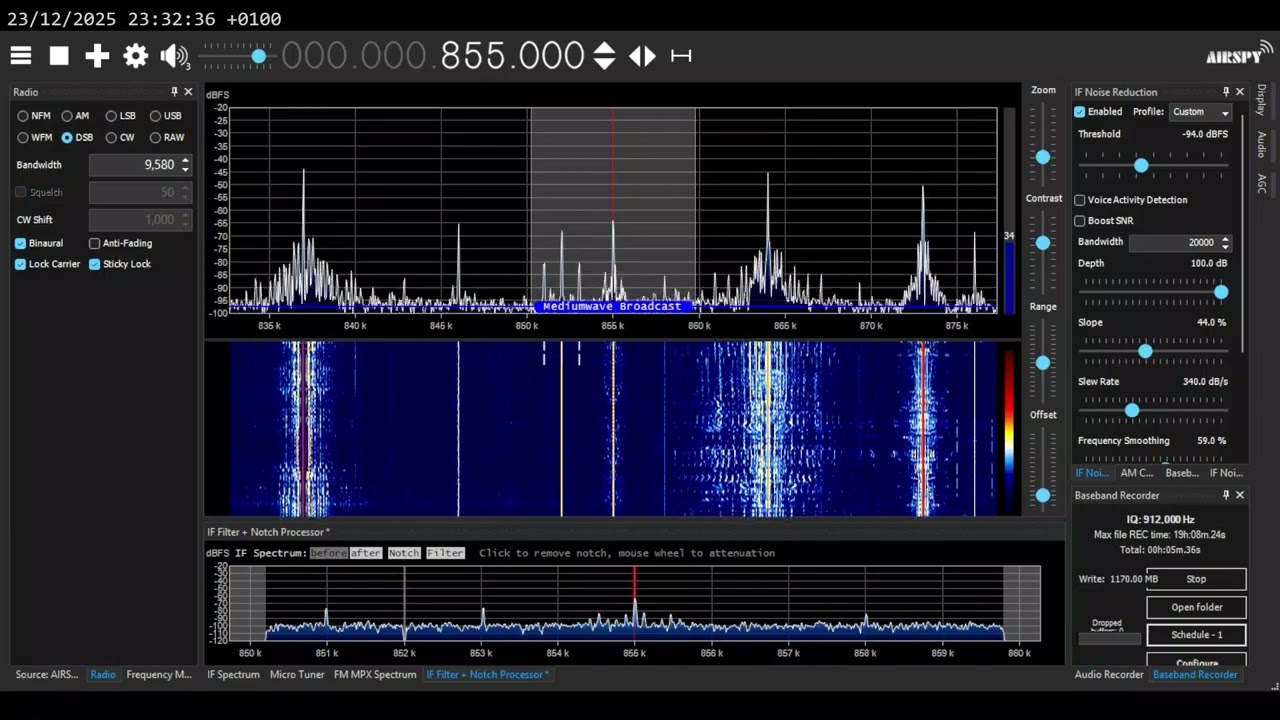The image size is (1280, 720).
Task: Adjust the Depth slider
Action: pyautogui.click(x=1153, y=291)
